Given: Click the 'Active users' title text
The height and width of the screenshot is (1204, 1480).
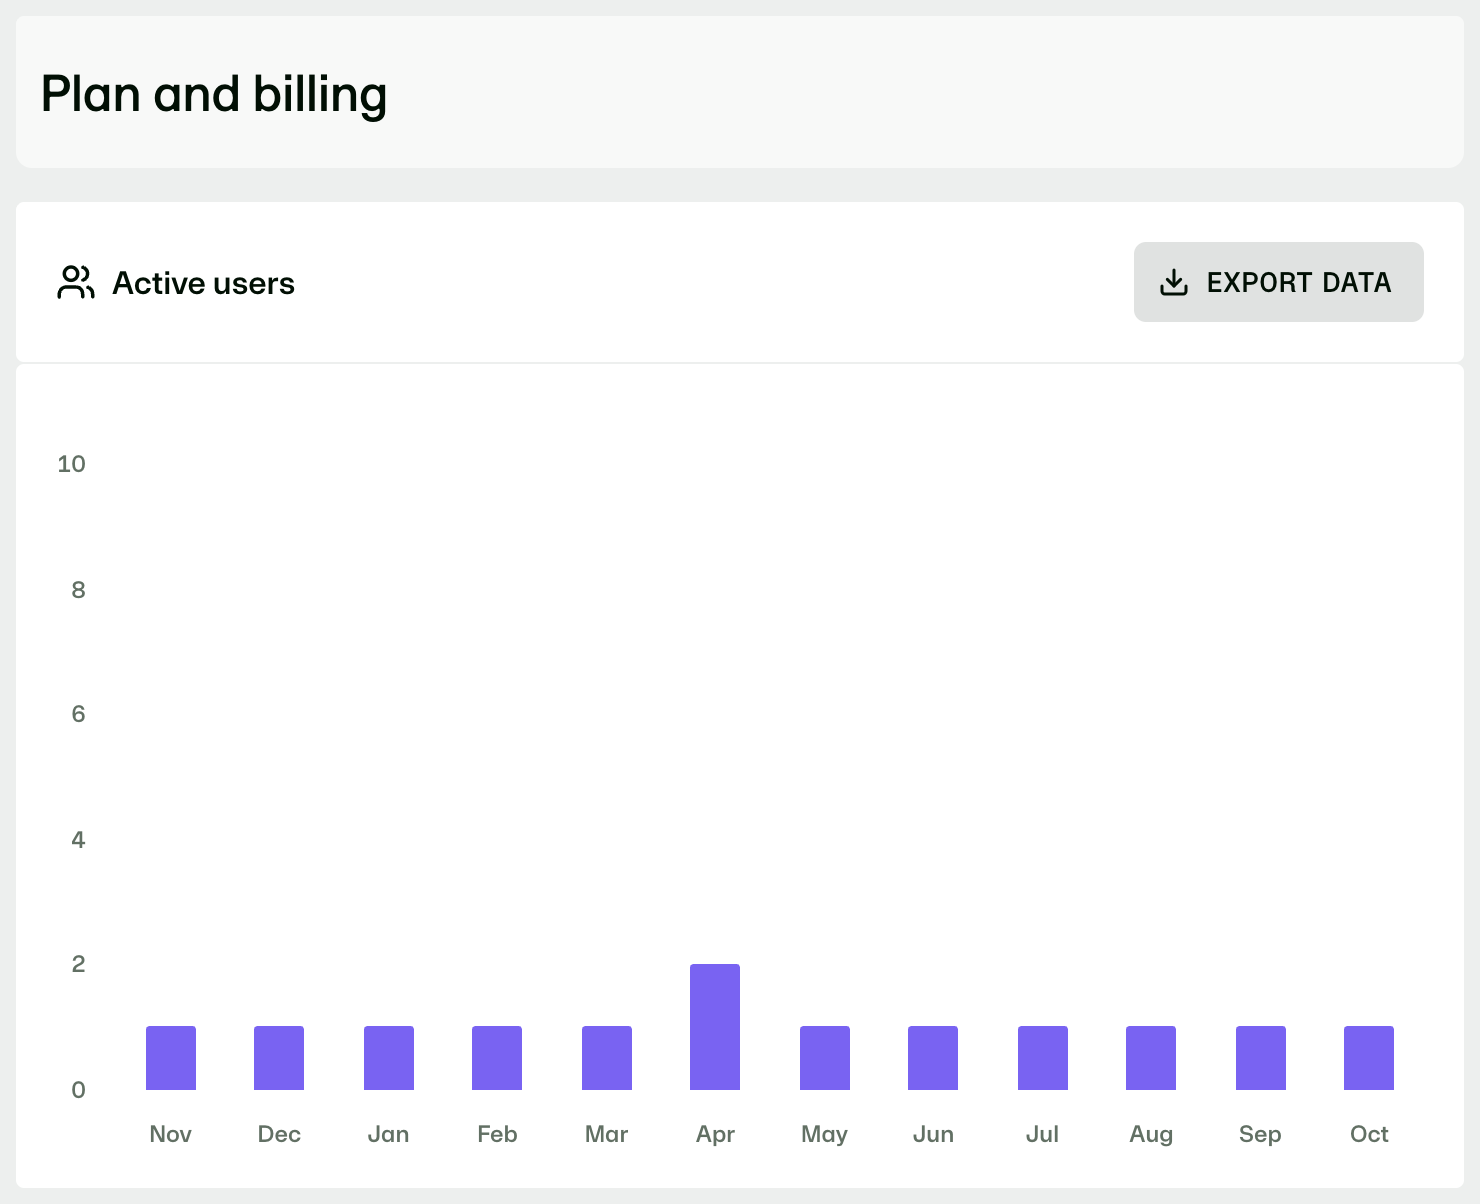Looking at the screenshot, I should point(203,283).
